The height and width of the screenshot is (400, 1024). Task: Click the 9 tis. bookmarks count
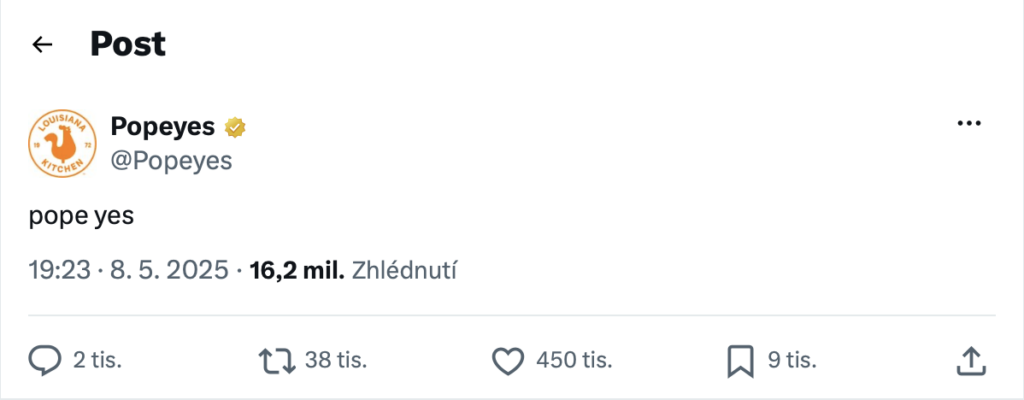tap(792, 359)
